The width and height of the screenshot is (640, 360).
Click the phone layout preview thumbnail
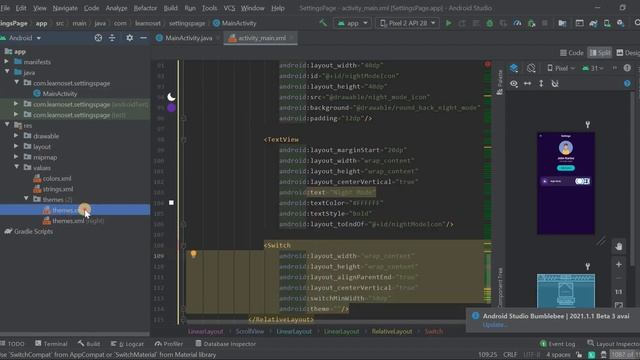[566, 183]
